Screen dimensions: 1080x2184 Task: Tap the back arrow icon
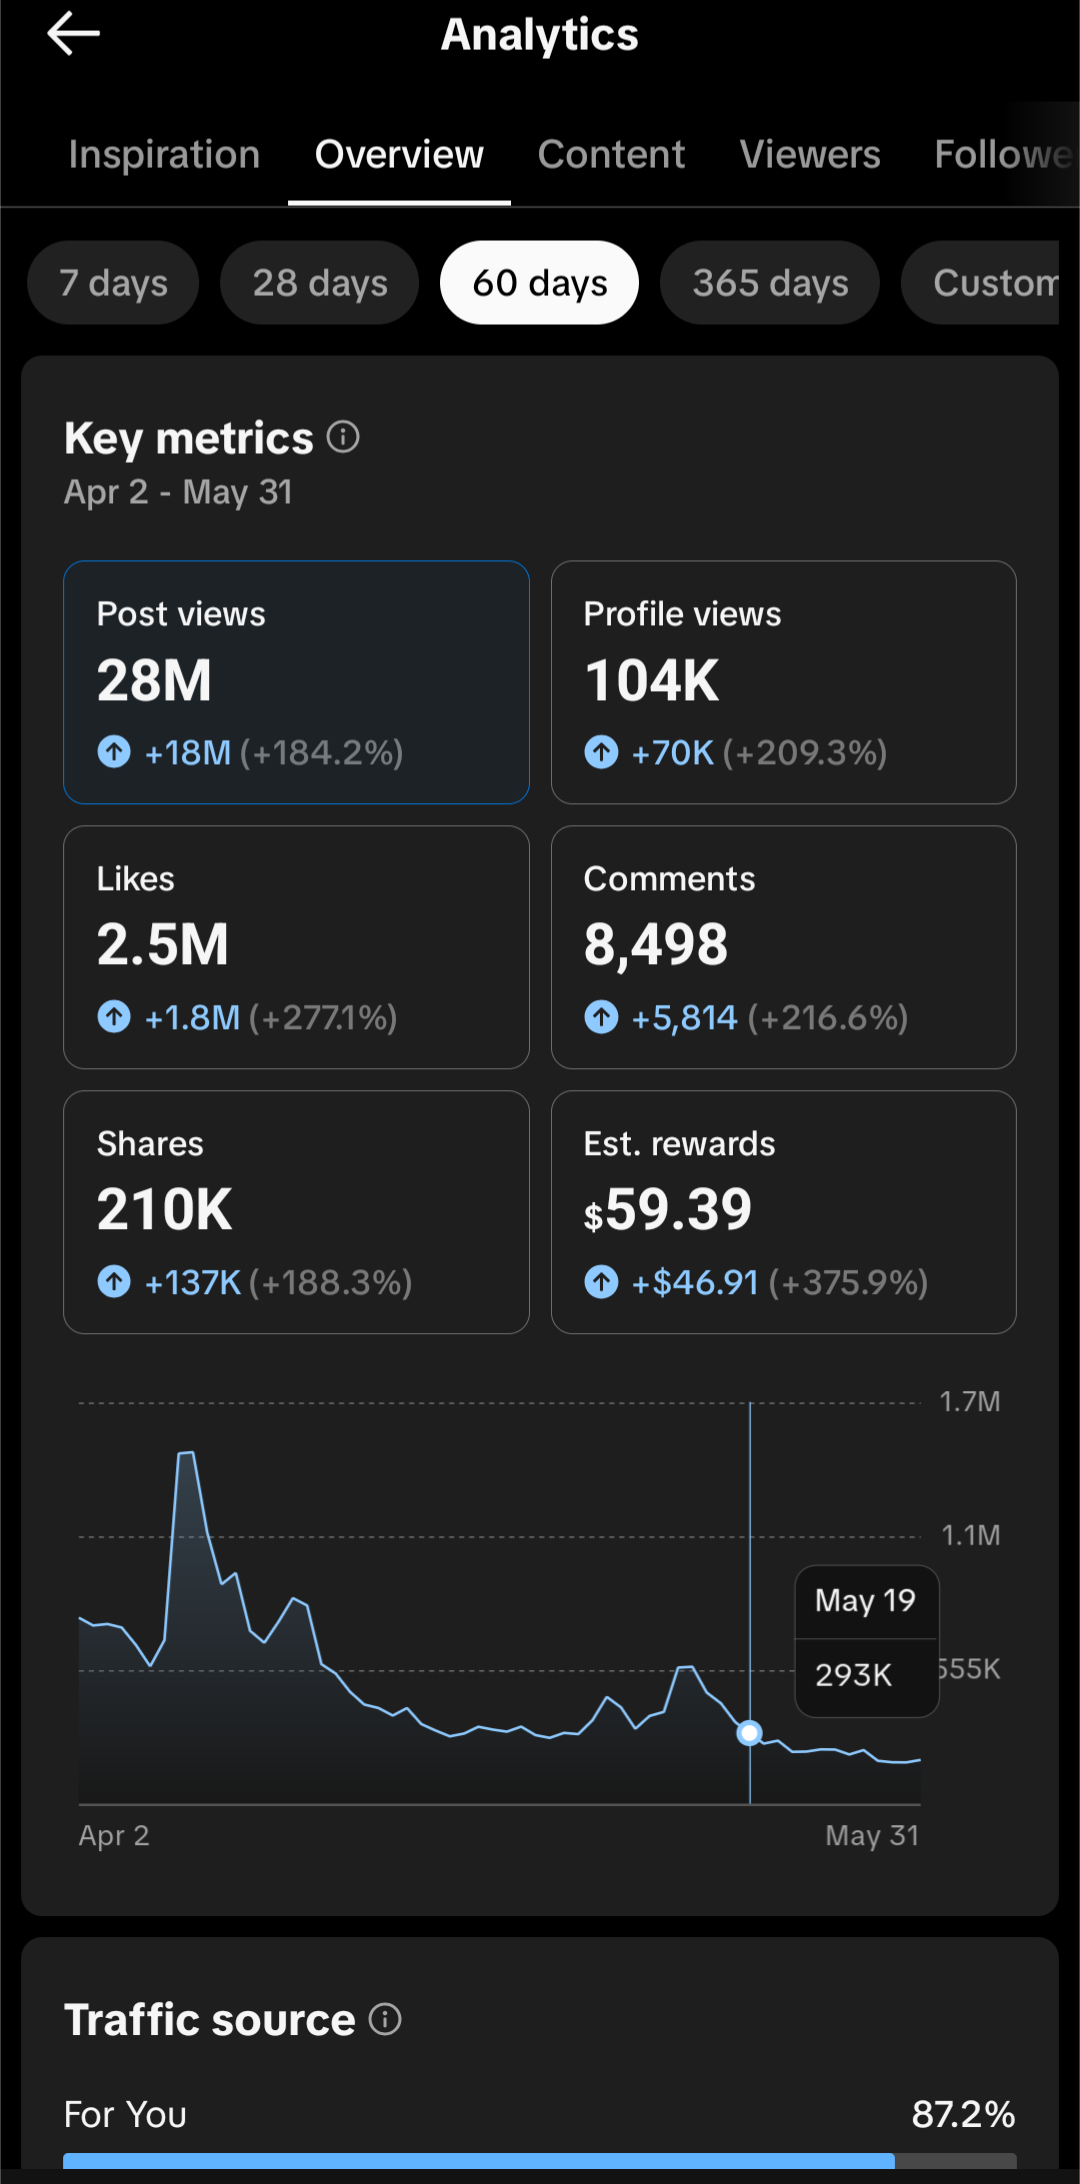[73, 34]
